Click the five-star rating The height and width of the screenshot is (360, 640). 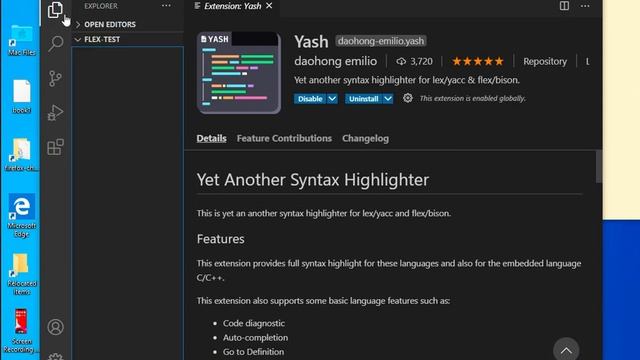(x=478, y=62)
